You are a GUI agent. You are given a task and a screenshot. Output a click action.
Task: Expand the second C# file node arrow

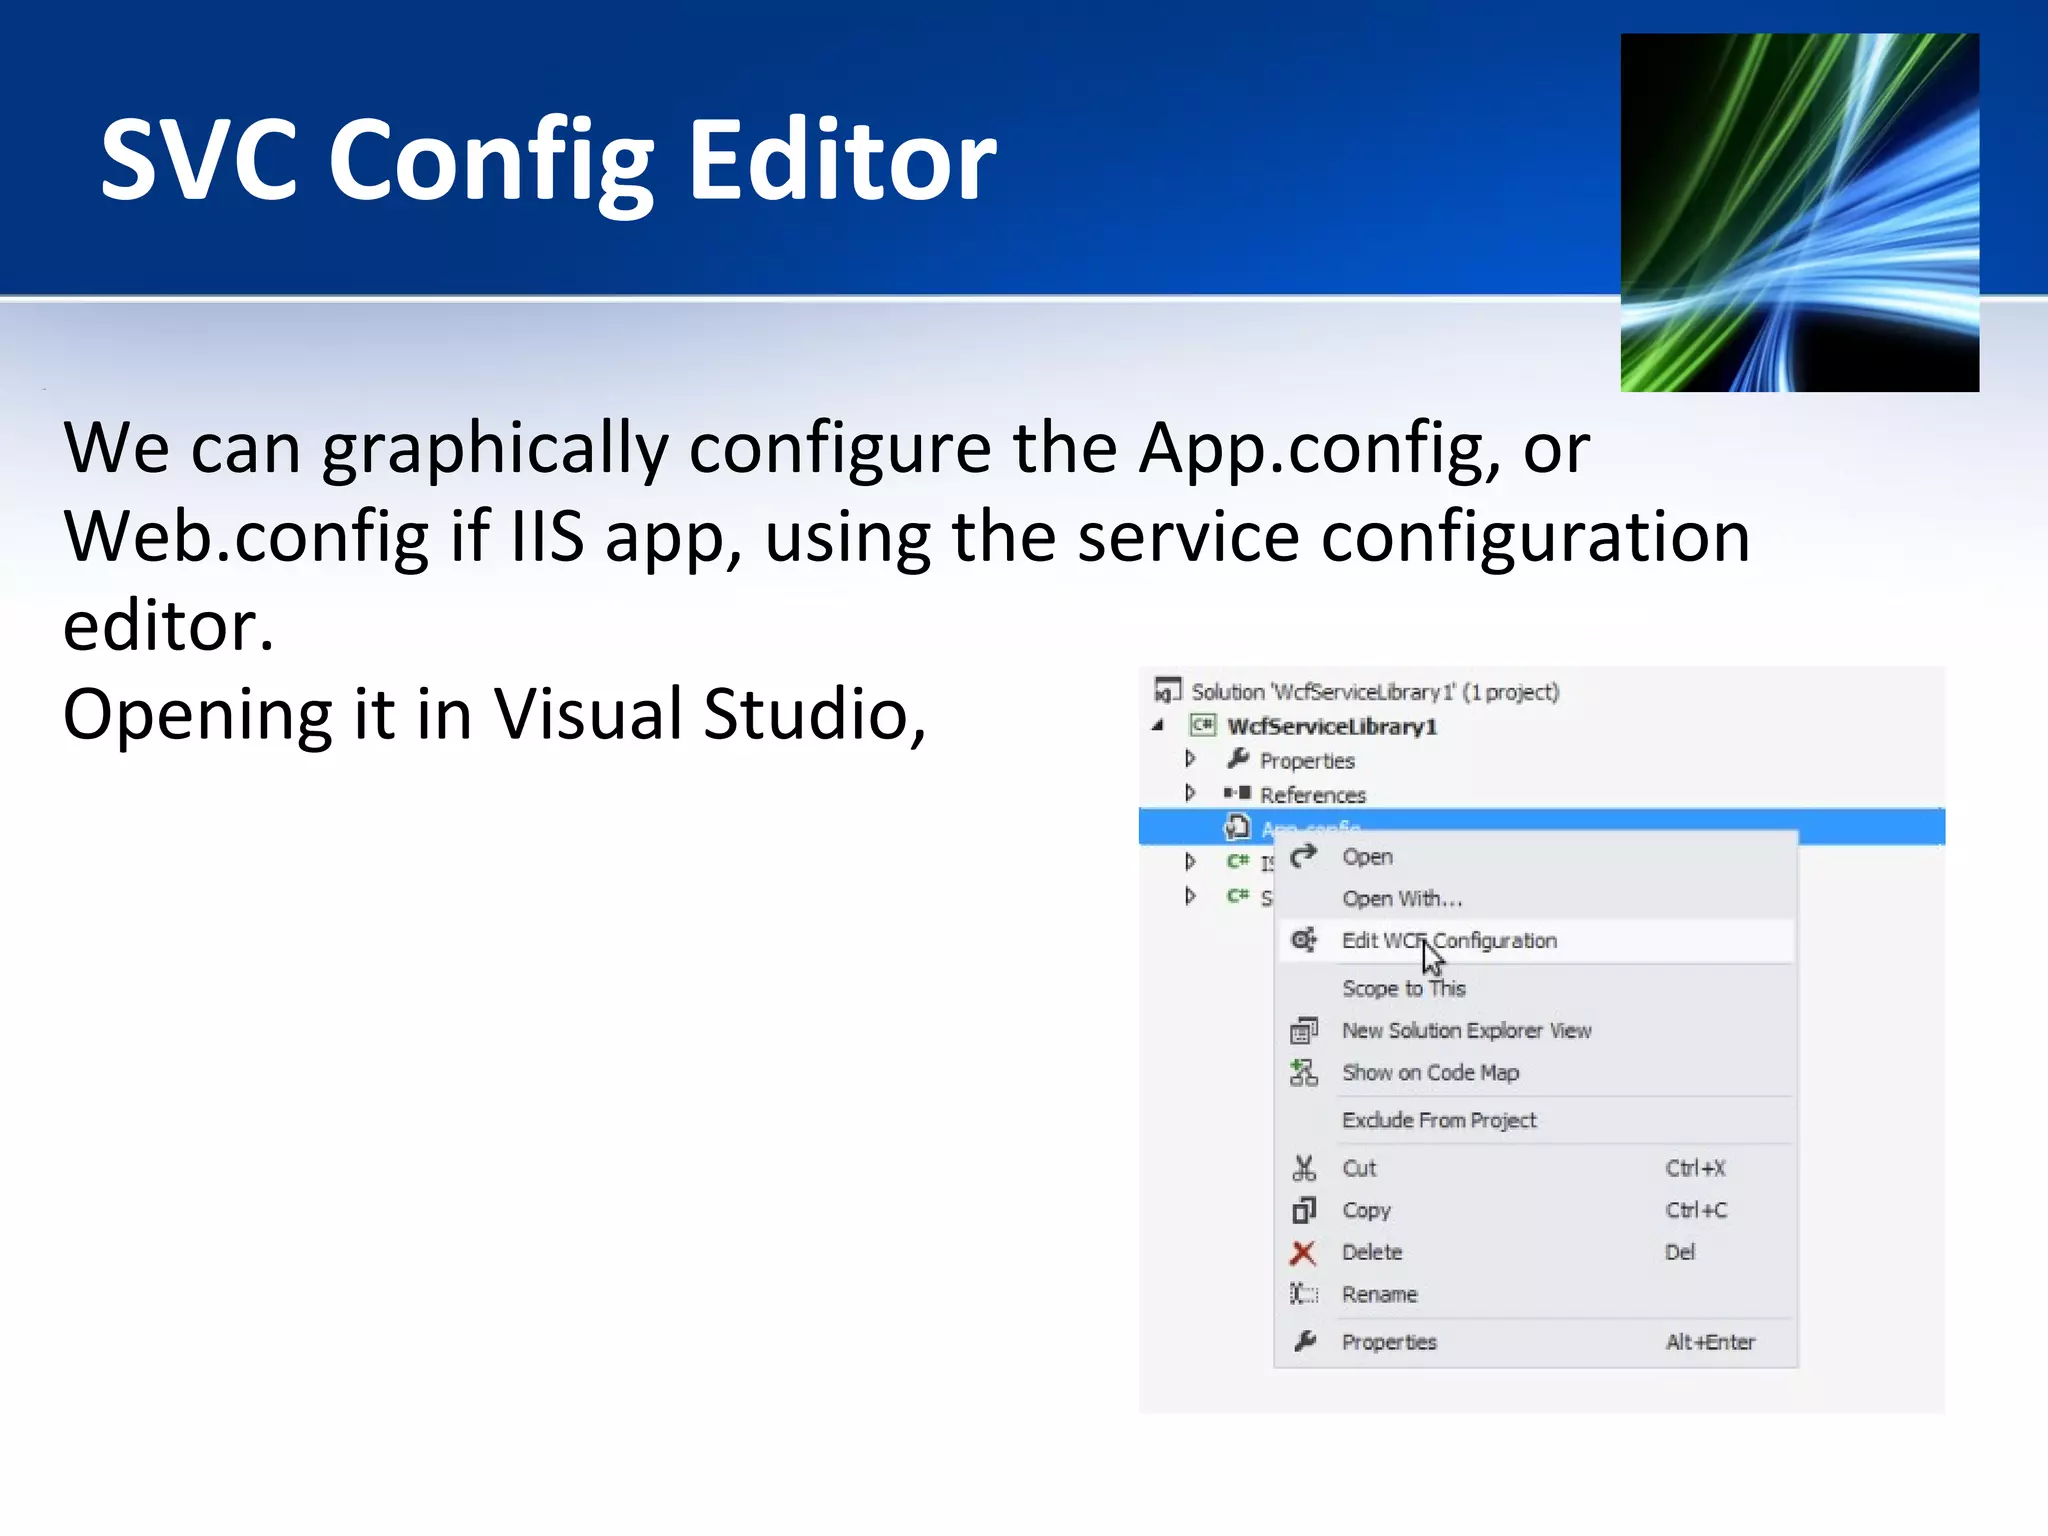[1190, 895]
